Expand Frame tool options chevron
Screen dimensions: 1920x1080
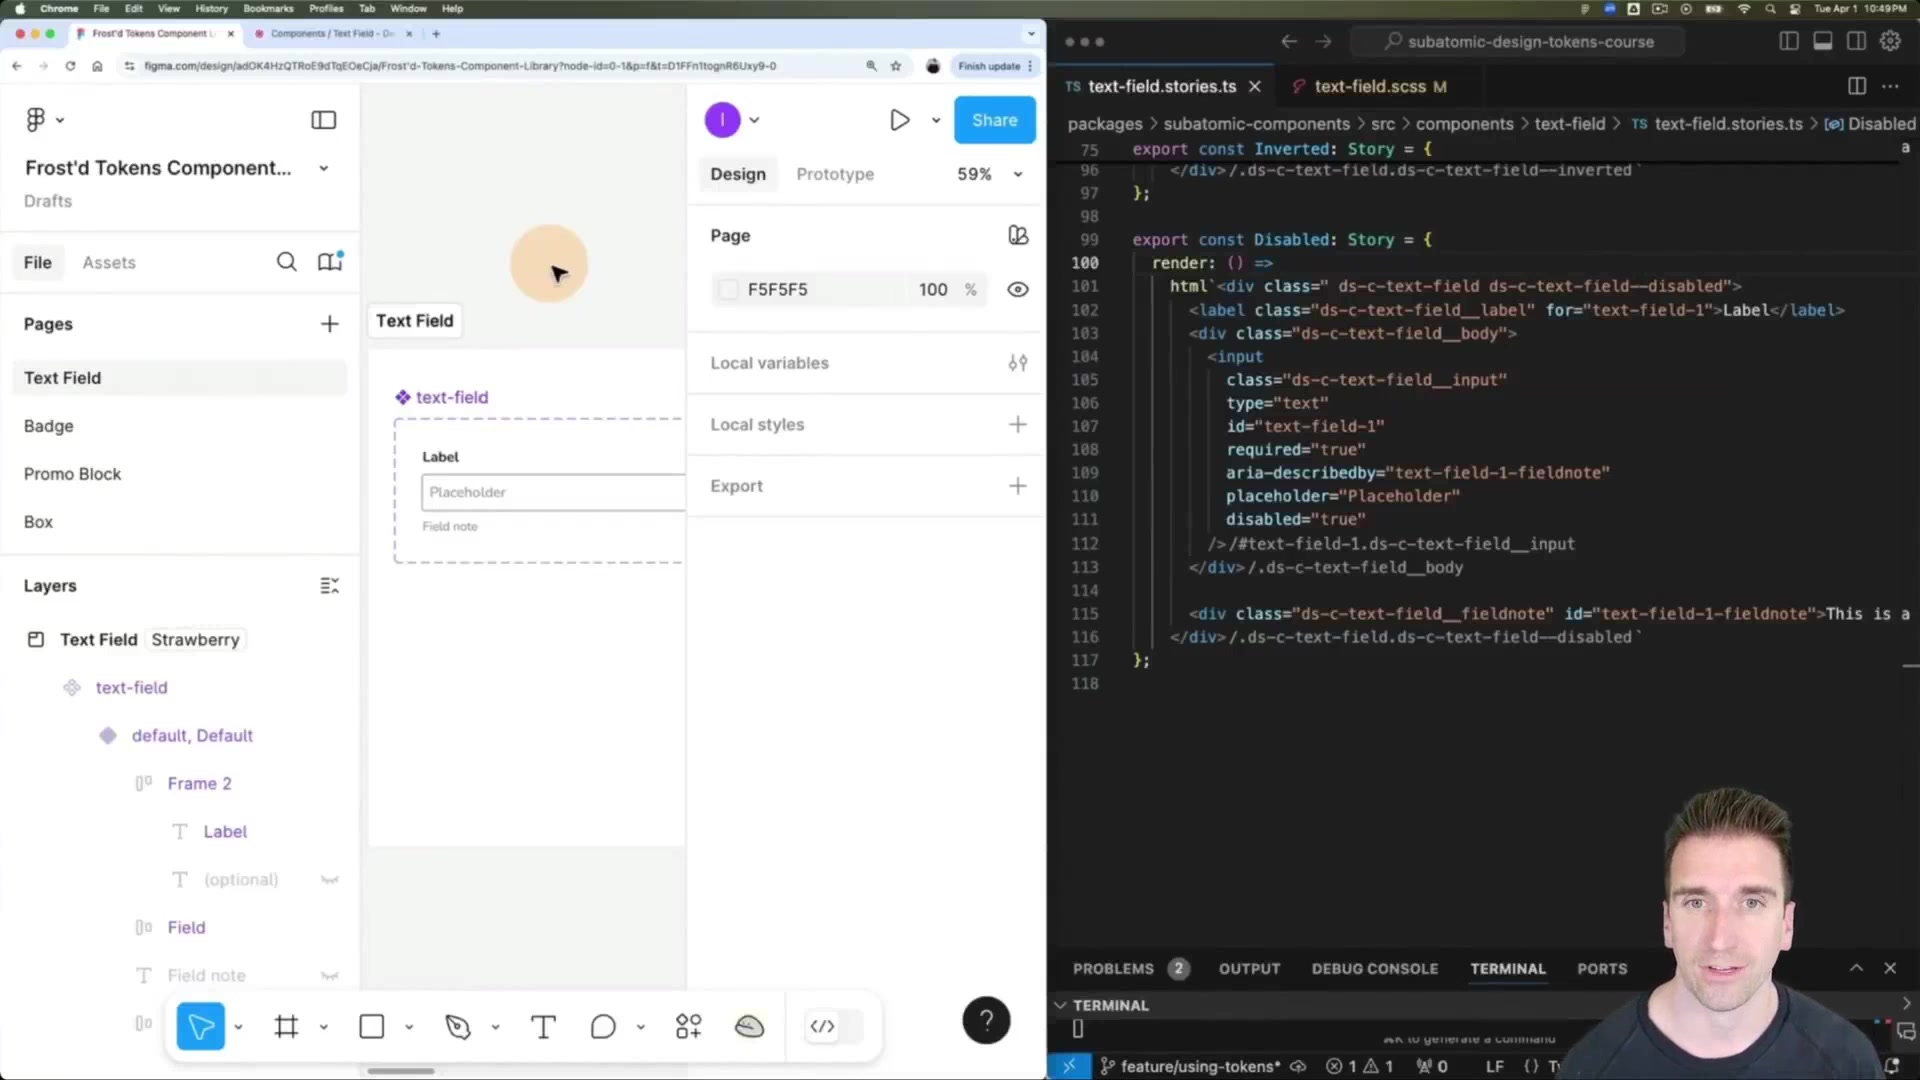tap(323, 1027)
